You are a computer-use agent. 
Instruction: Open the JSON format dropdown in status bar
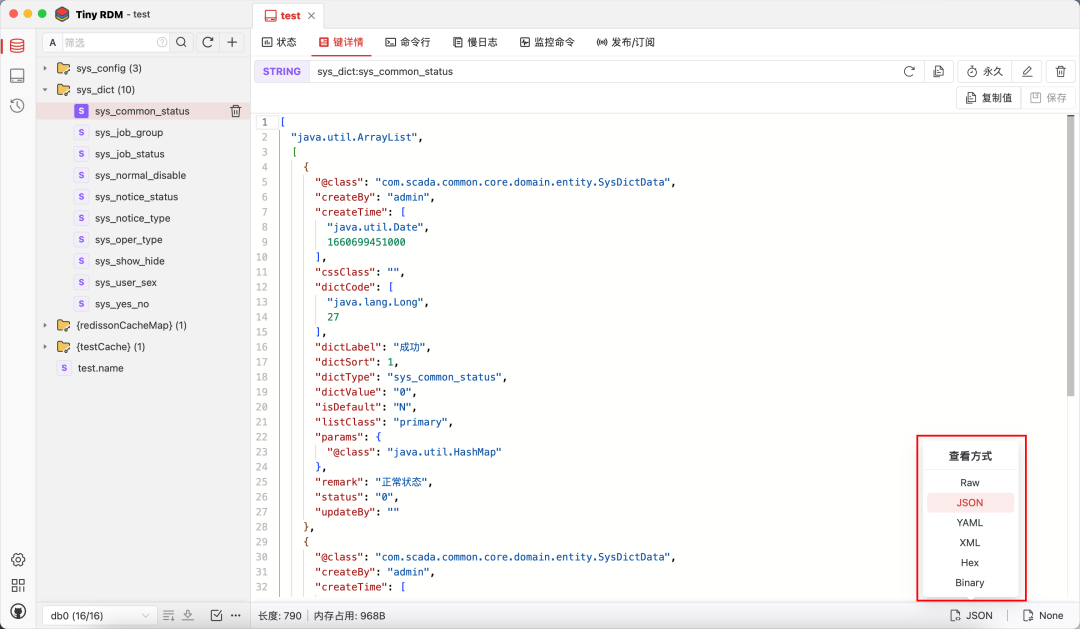971,615
